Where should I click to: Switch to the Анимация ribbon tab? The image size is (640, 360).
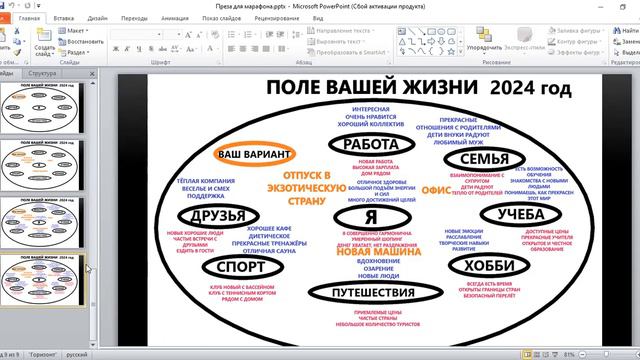pyautogui.click(x=175, y=18)
